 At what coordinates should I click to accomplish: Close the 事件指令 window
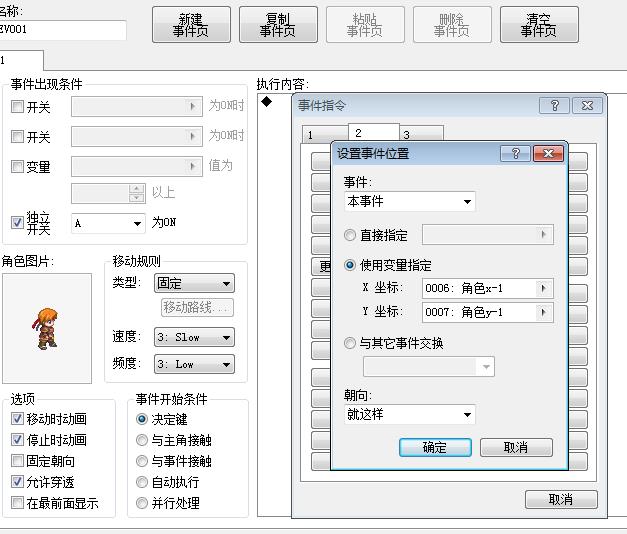coord(587,106)
